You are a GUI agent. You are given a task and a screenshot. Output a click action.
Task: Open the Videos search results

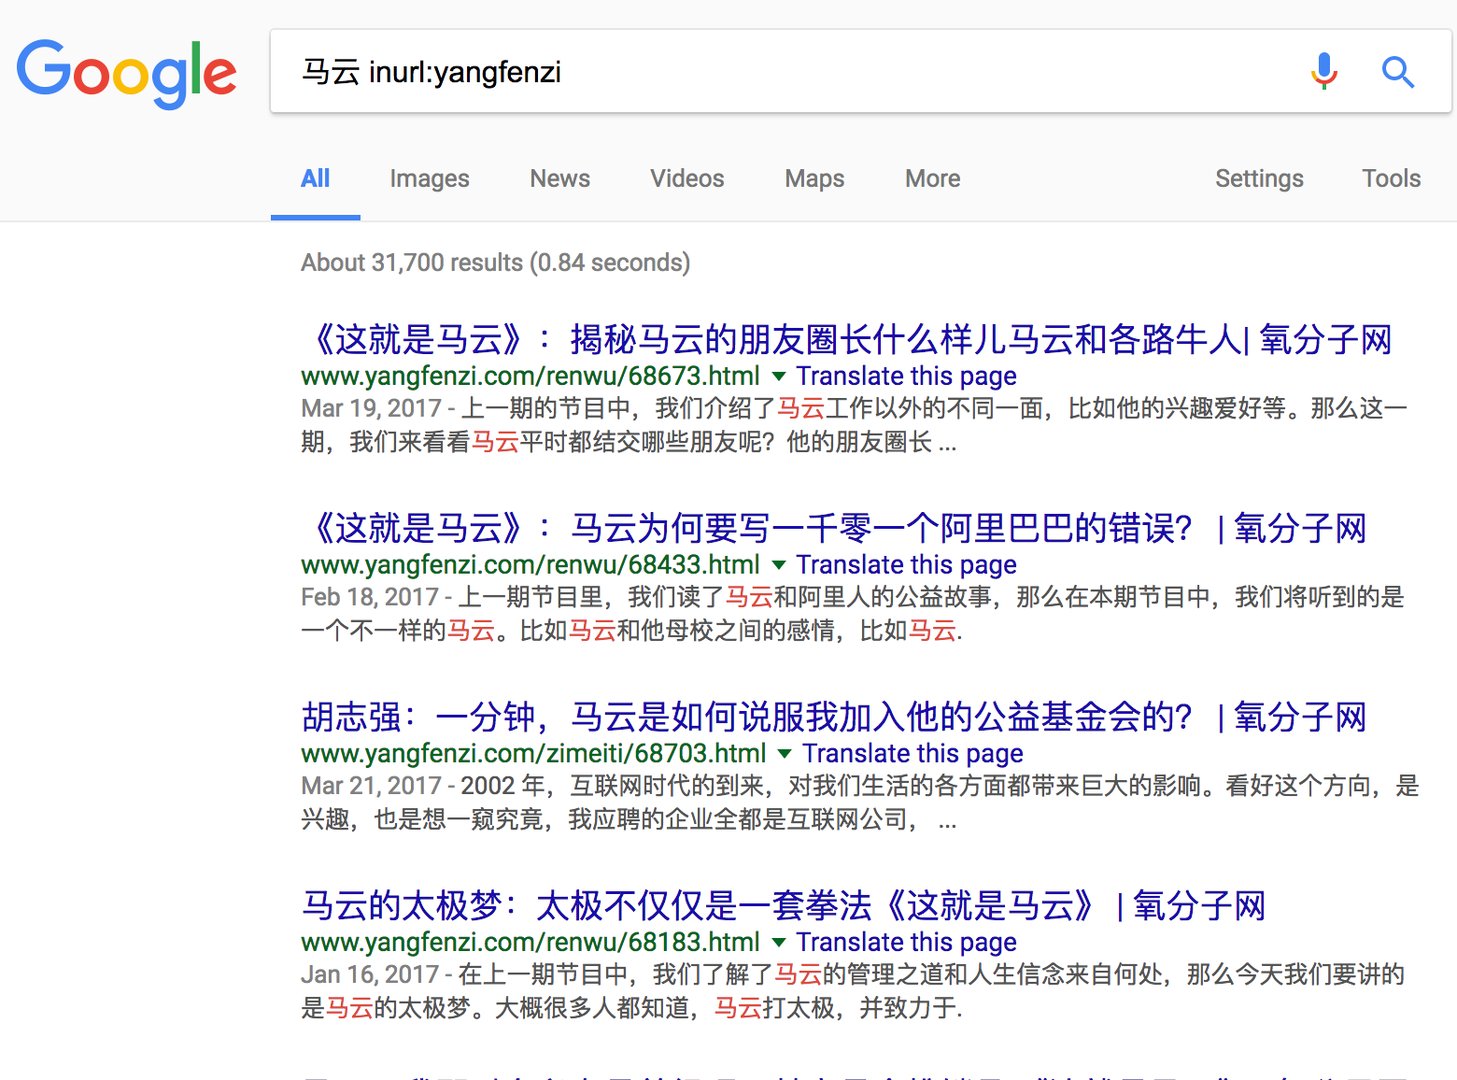pyautogui.click(x=686, y=178)
